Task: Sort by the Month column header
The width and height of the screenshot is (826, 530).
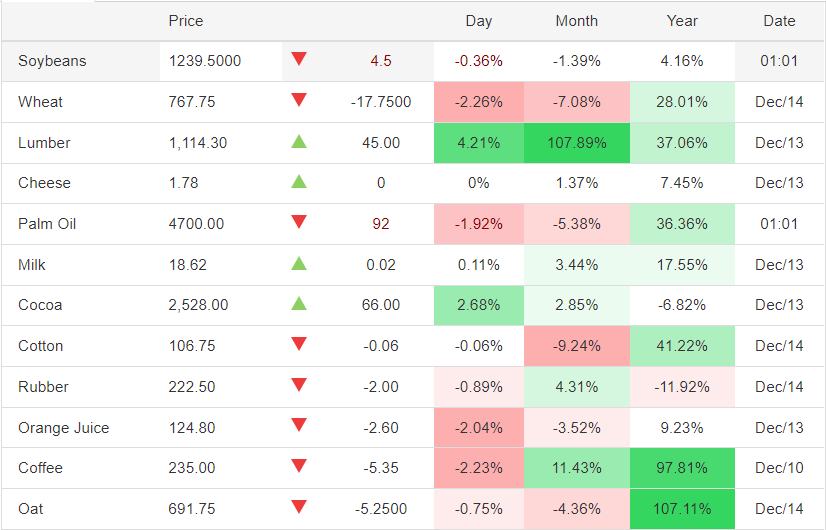Action: [x=576, y=21]
